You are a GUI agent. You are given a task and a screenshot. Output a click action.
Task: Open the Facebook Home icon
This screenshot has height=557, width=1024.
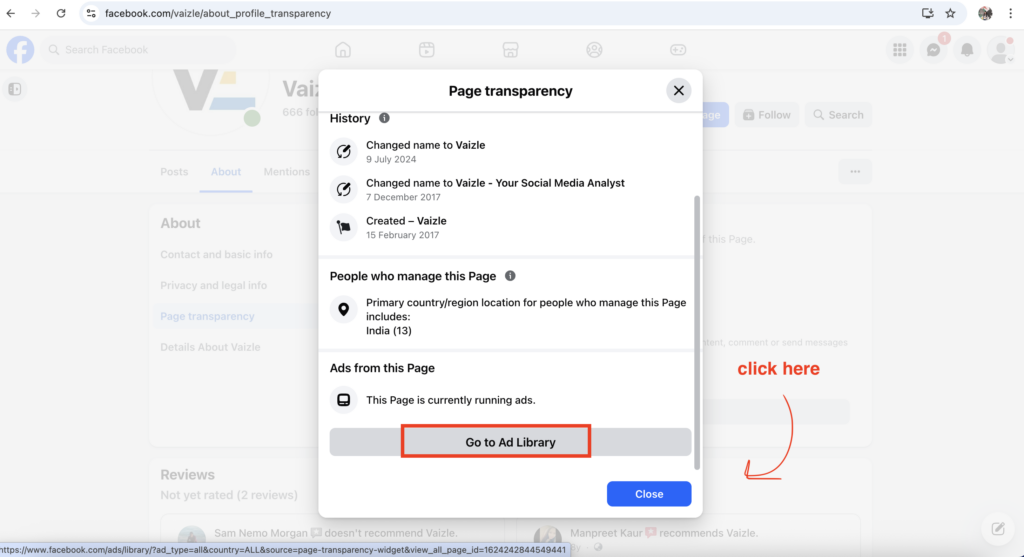pos(343,50)
